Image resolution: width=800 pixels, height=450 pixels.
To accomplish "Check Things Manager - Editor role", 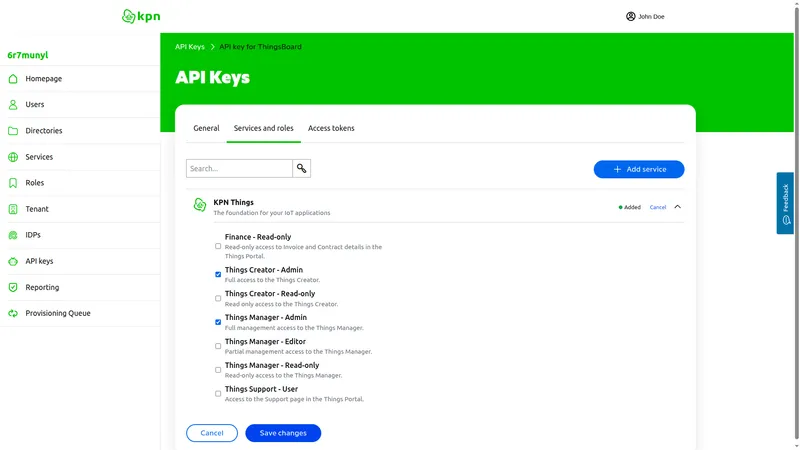I will pos(218,346).
